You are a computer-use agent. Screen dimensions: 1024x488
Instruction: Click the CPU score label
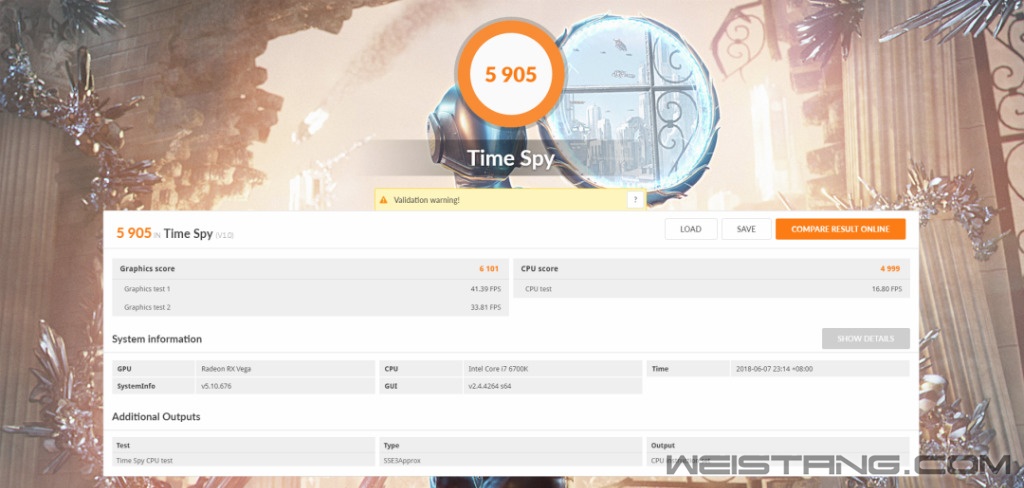click(539, 268)
